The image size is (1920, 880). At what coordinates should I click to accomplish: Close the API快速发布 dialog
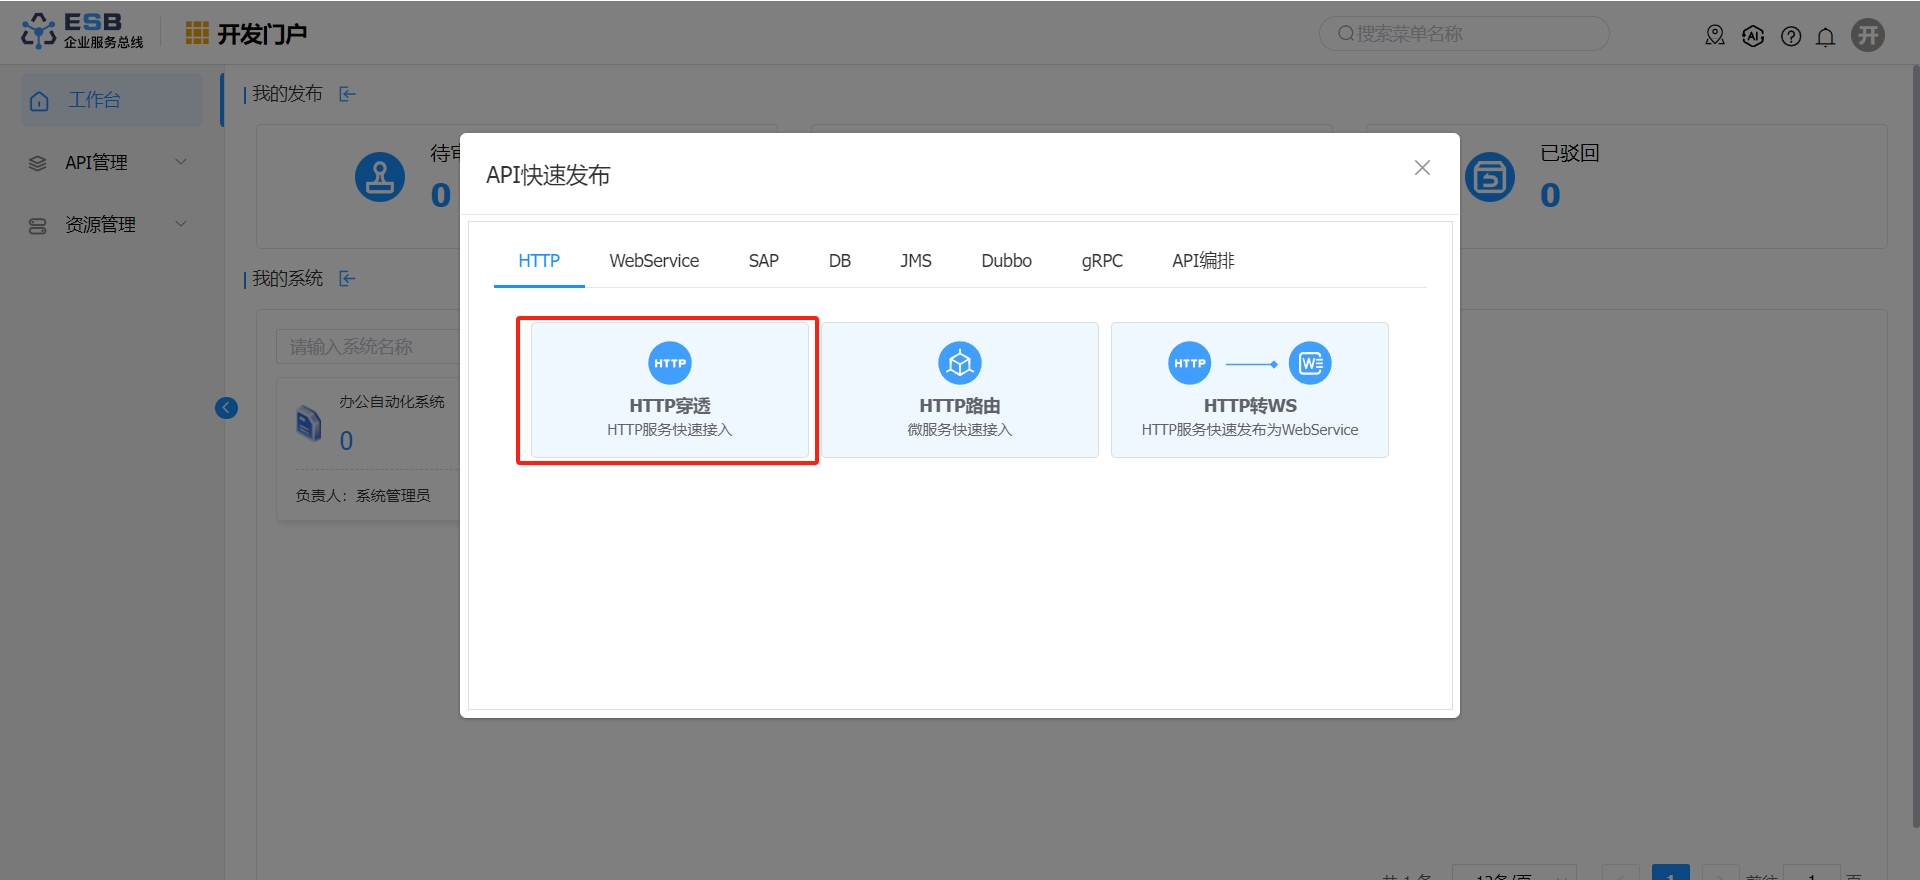click(1422, 168)
